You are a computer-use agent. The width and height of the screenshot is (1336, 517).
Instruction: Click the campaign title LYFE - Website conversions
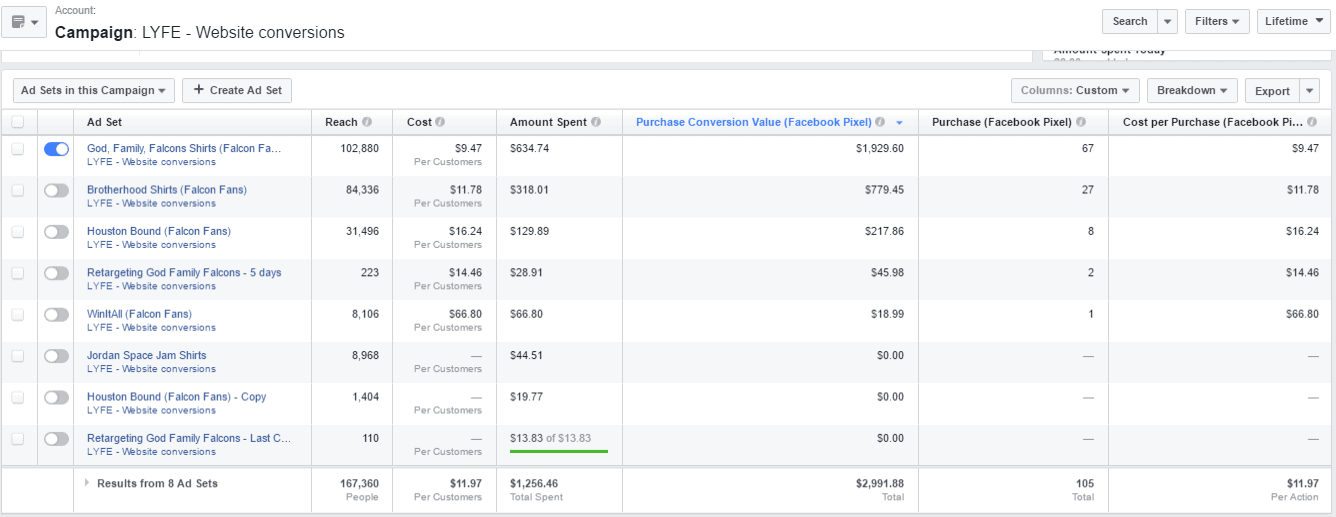[x=241, y=32]
